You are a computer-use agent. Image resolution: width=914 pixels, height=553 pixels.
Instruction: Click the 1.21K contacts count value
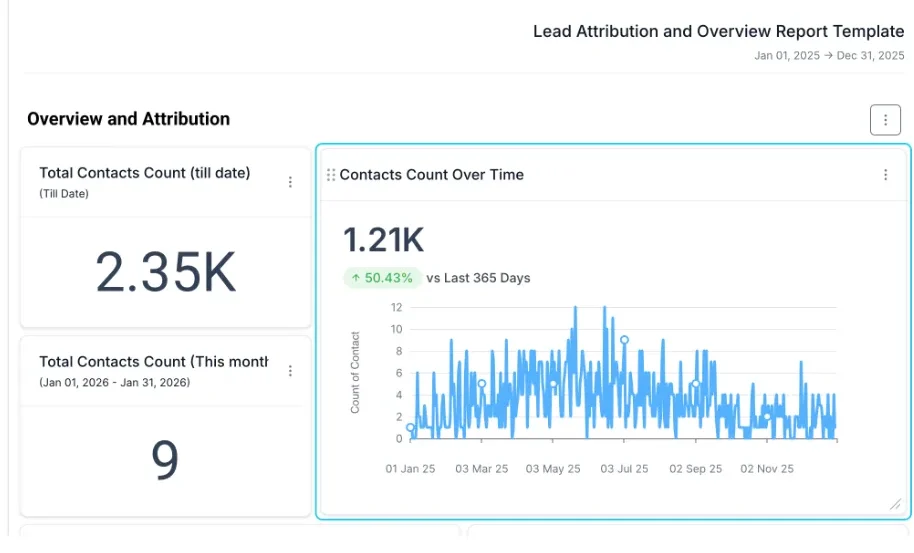[384, 240]
